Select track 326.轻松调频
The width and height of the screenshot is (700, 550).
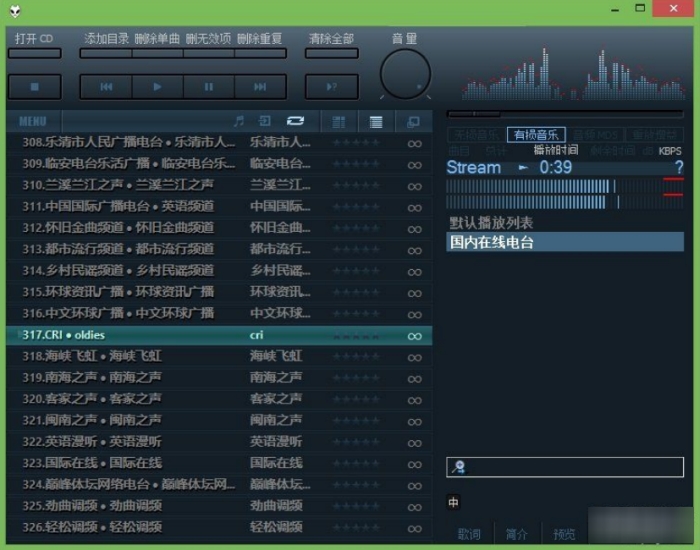point(219,528)
